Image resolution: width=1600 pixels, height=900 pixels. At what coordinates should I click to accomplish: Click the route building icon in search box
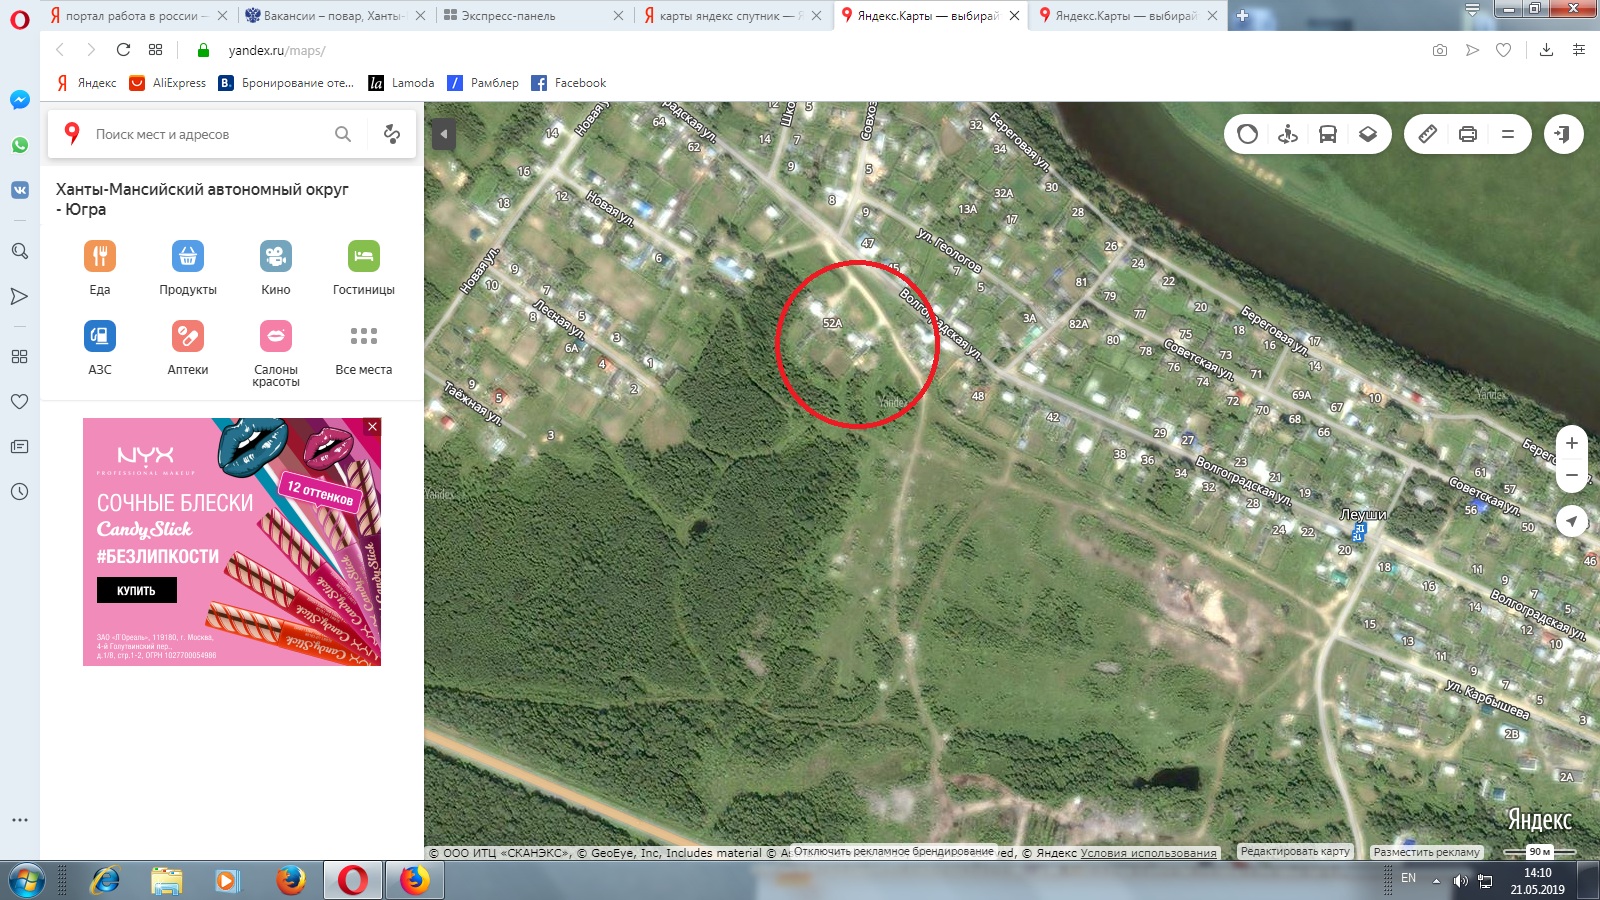pos(392,134)
